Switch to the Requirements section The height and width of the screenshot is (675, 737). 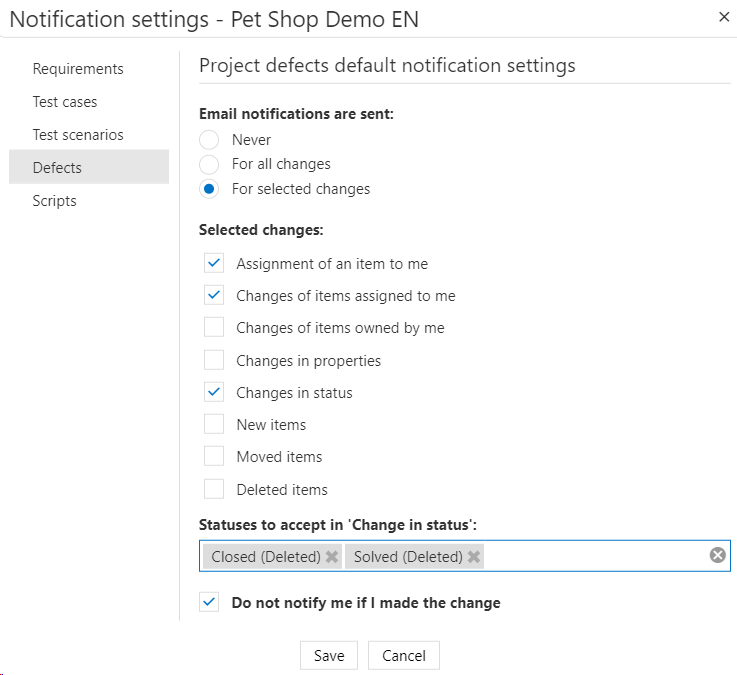[78, 69]
